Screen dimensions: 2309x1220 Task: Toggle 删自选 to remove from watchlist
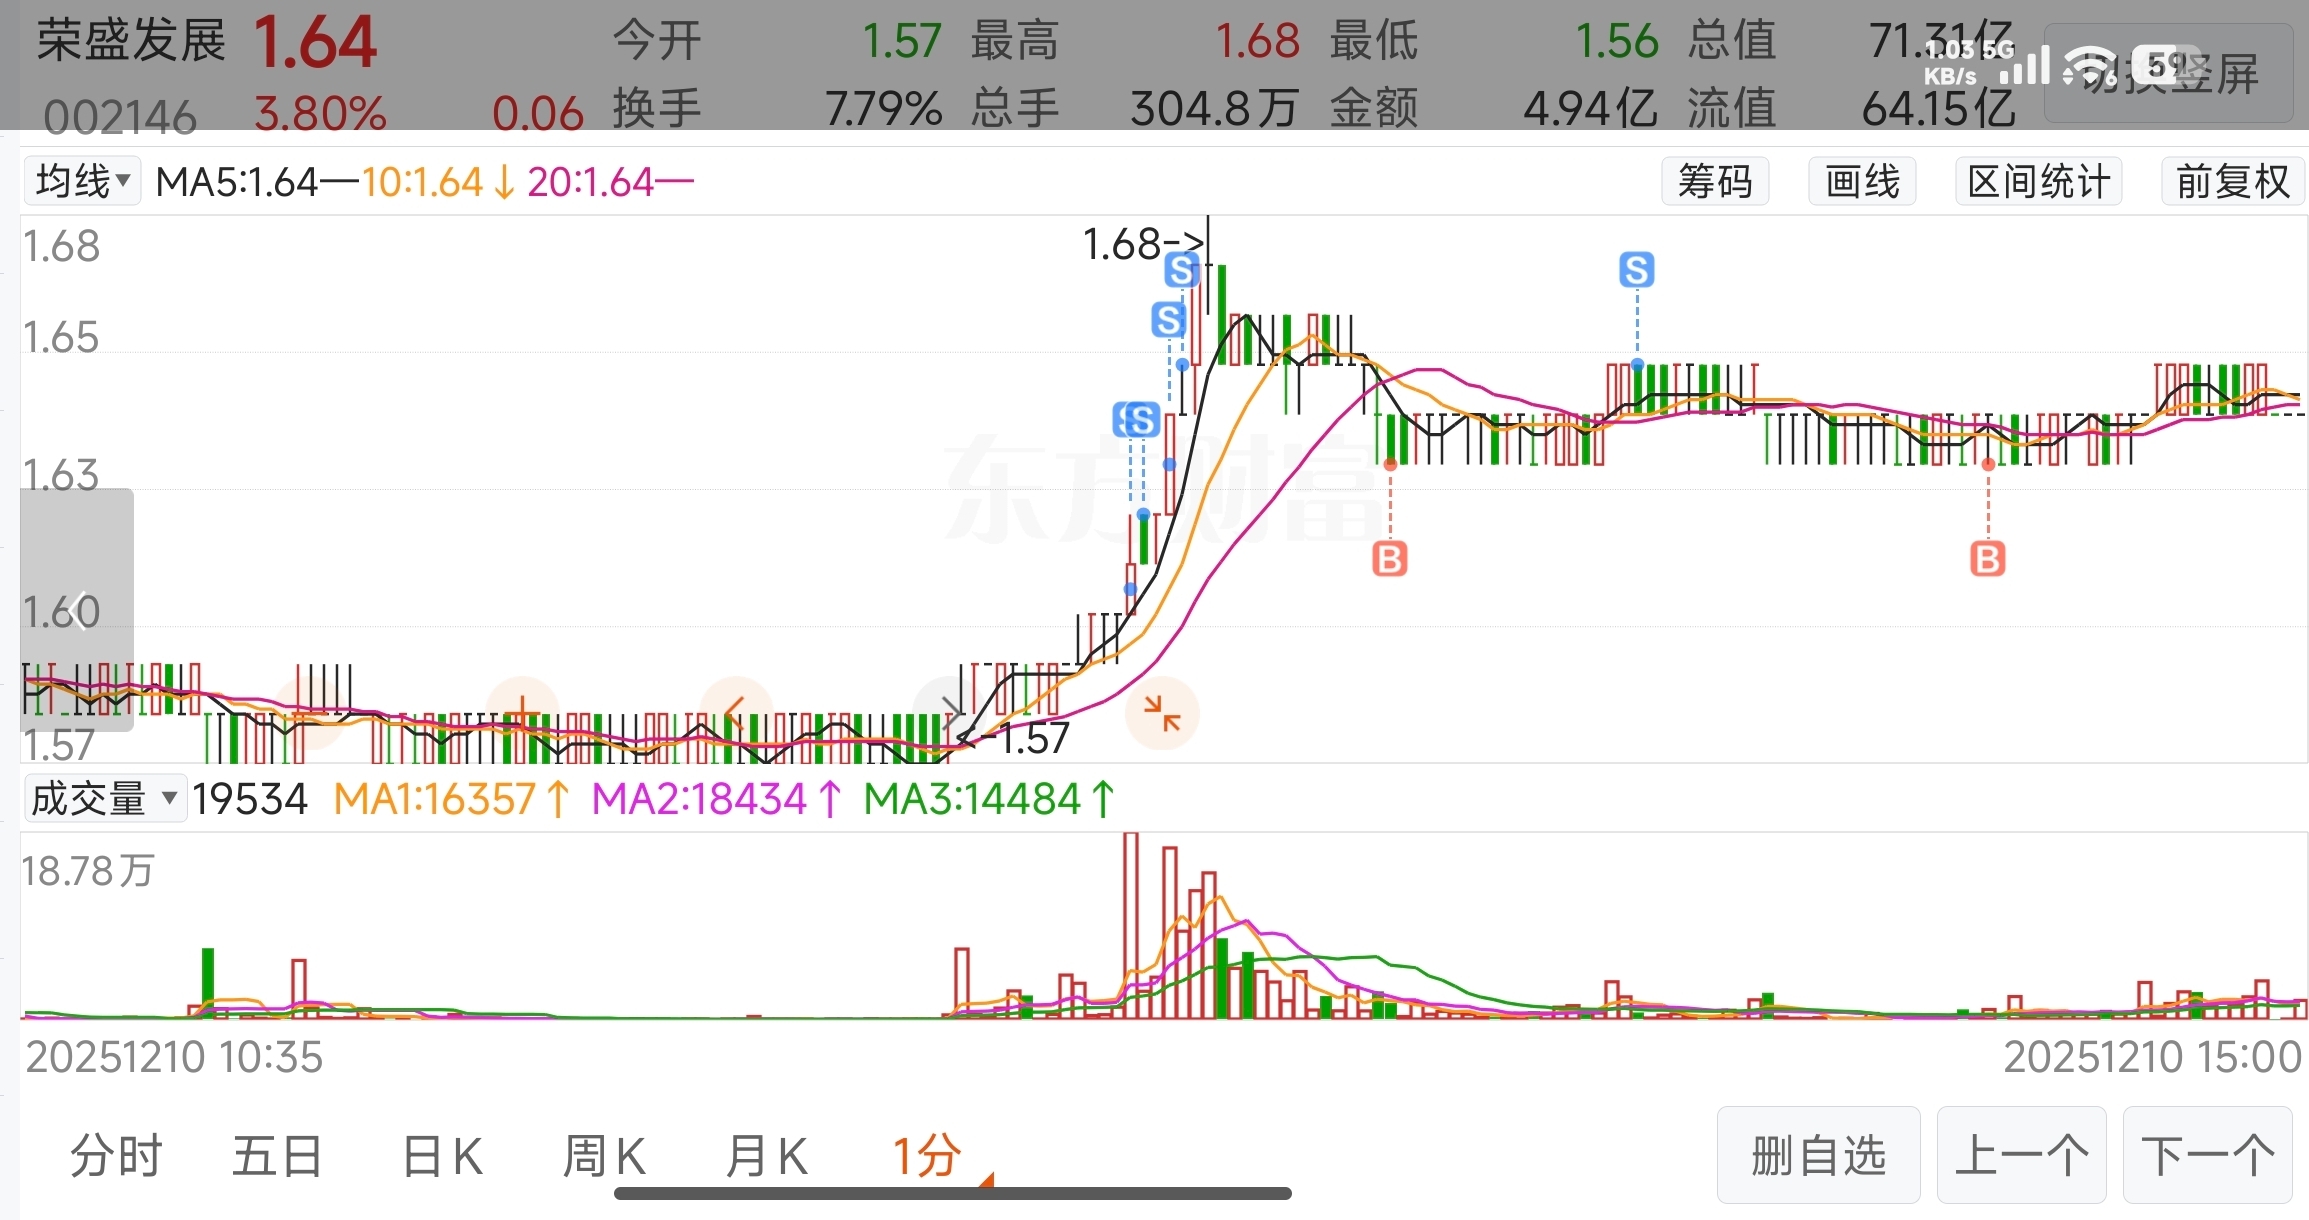(x=1818, y=1156)
